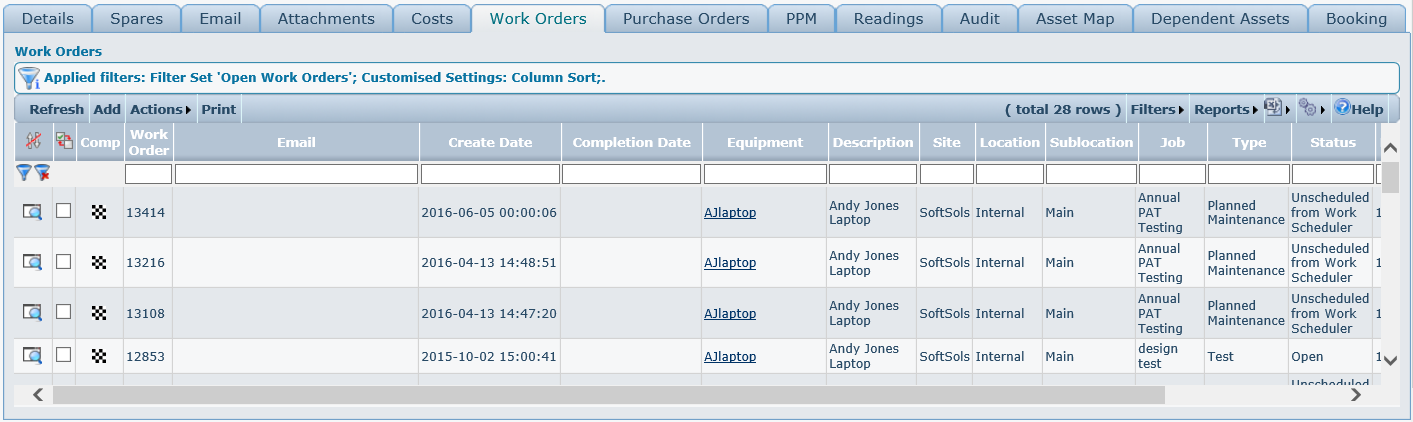Open the gears settings menu
Viewport: 1413px width, 422px height.
point(1307,108)
